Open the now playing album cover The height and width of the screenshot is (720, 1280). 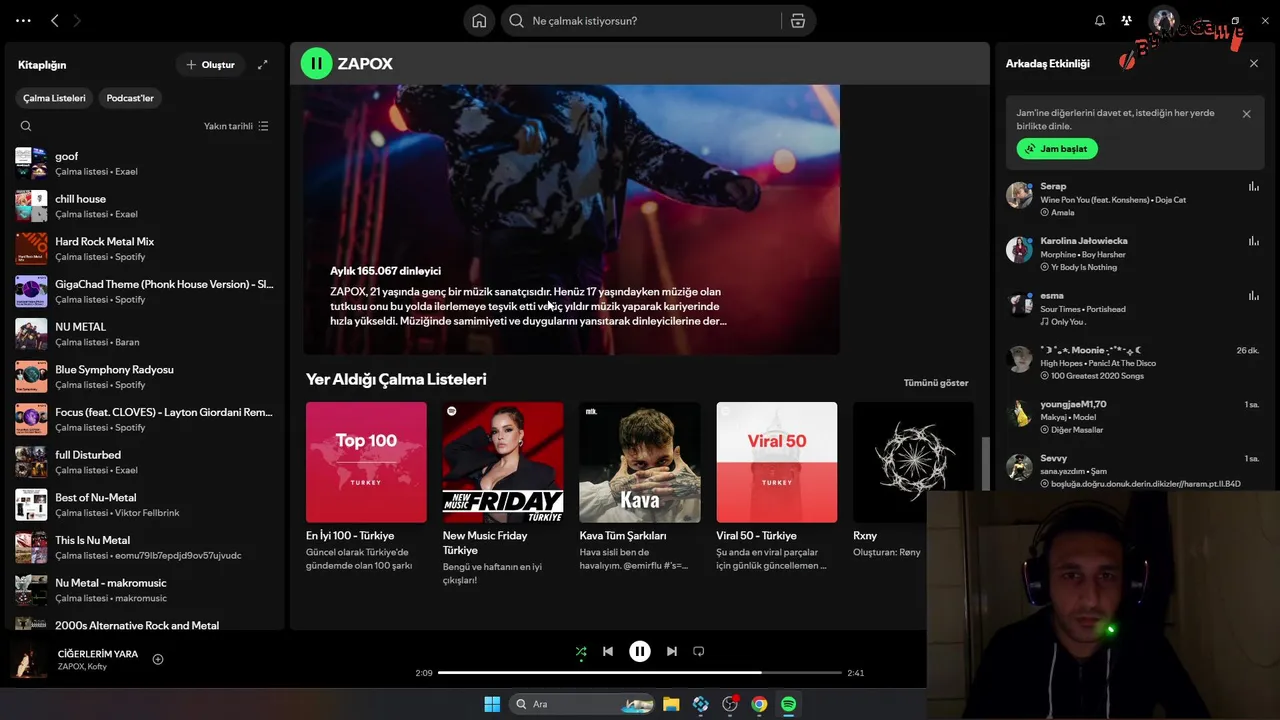tap(28, 660)
